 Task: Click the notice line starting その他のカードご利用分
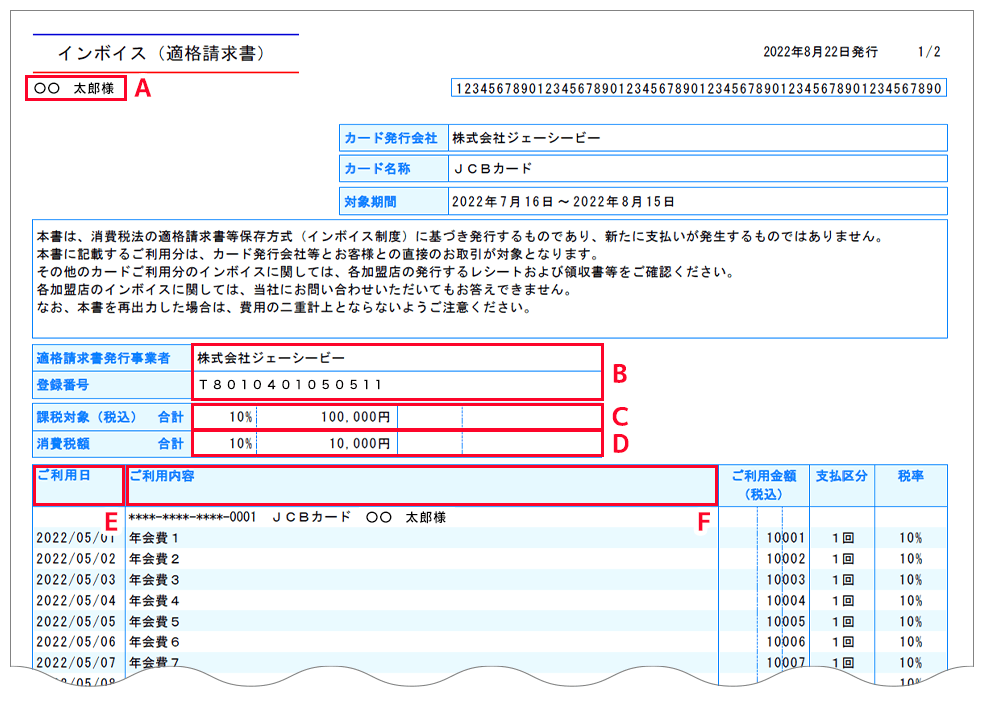click(x=385, y=272)
